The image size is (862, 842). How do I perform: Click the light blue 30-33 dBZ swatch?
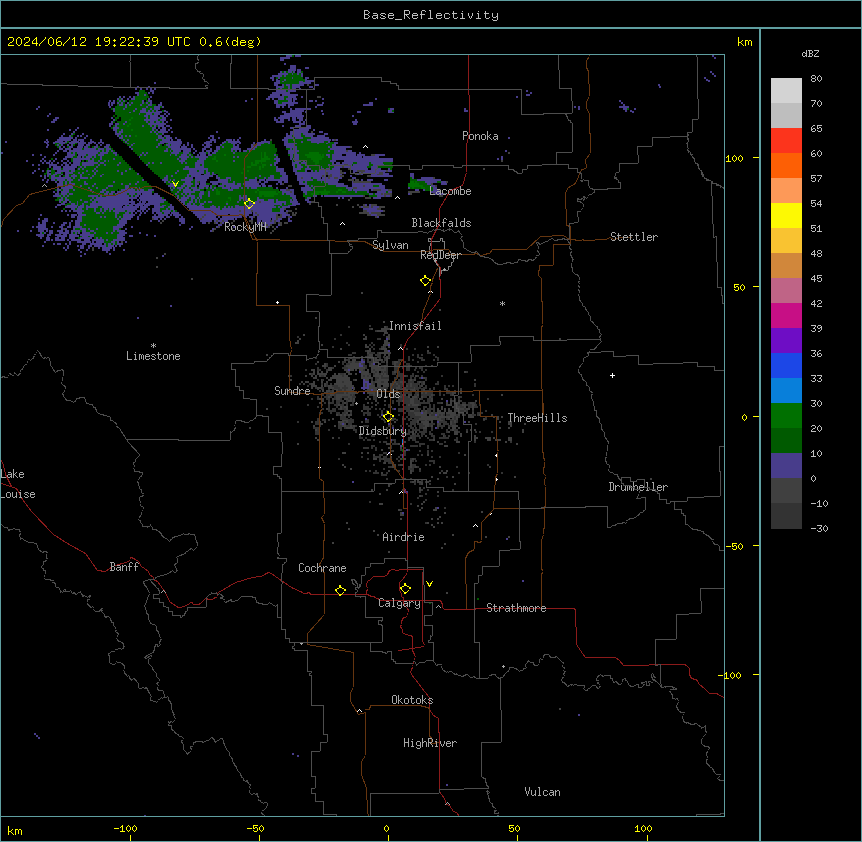[x=786, y=390]
